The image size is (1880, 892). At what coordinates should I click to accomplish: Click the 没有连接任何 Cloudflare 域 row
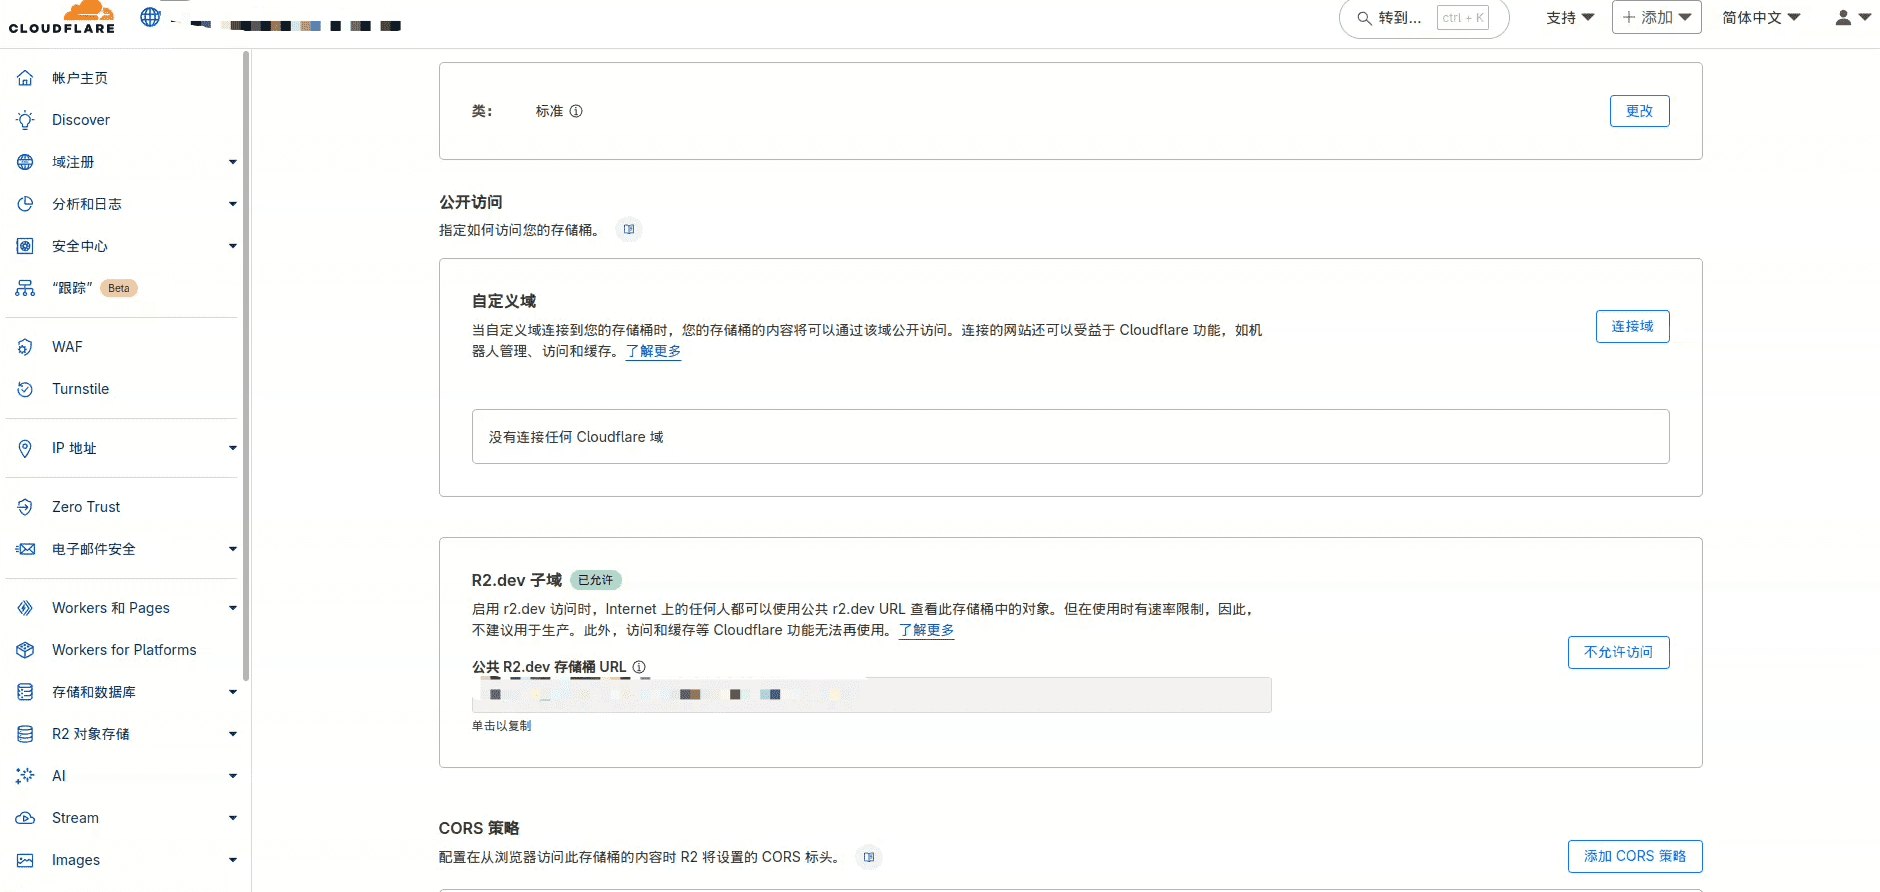click(1070, 437)
